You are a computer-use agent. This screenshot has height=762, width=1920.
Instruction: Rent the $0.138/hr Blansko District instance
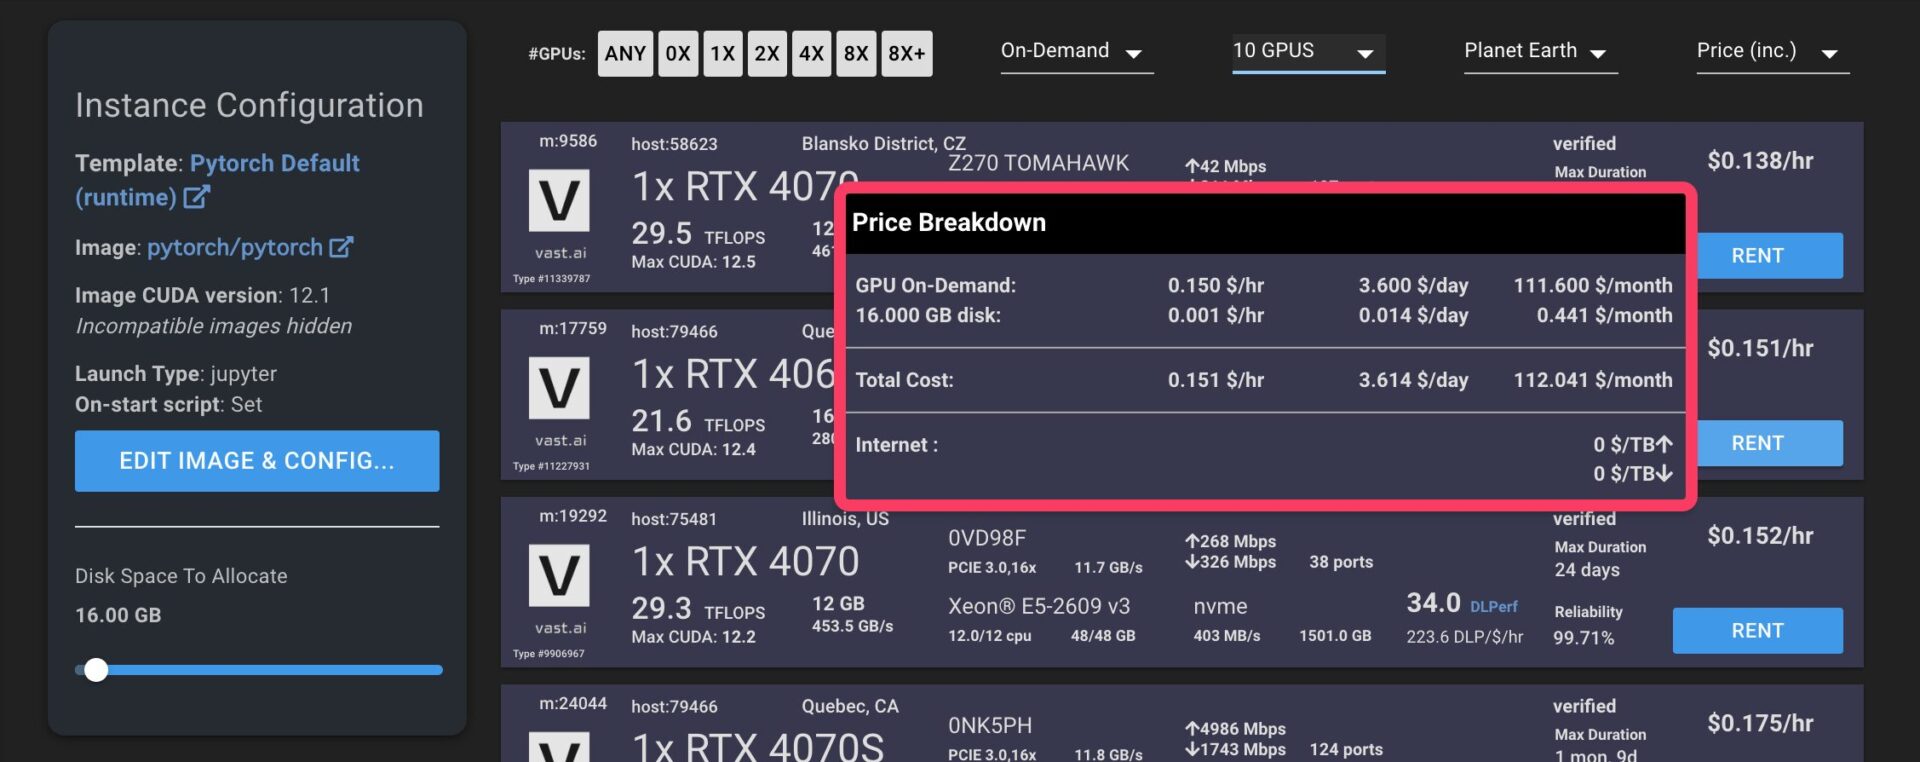[x=1757, y=256]
